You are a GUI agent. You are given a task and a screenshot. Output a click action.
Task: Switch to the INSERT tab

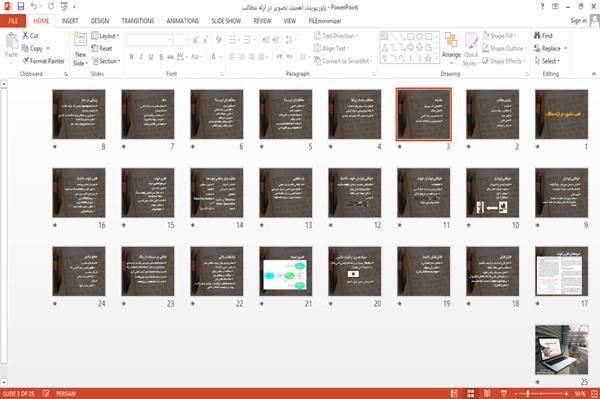click(x=70, y=21)
